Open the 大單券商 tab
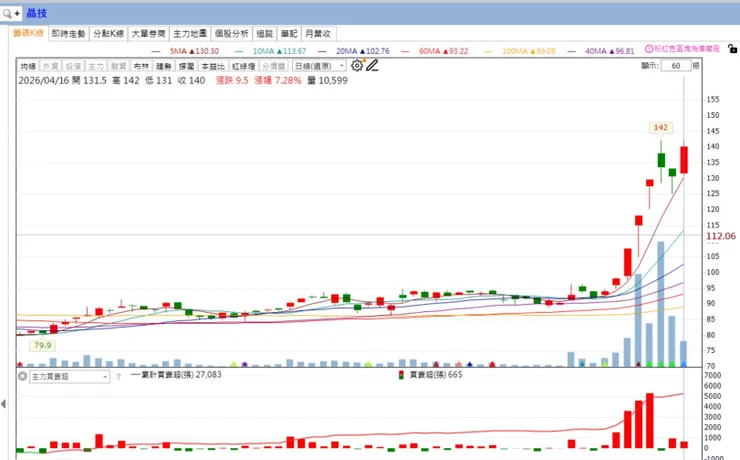Screen dimensions: 740x460 coord(149,33)
